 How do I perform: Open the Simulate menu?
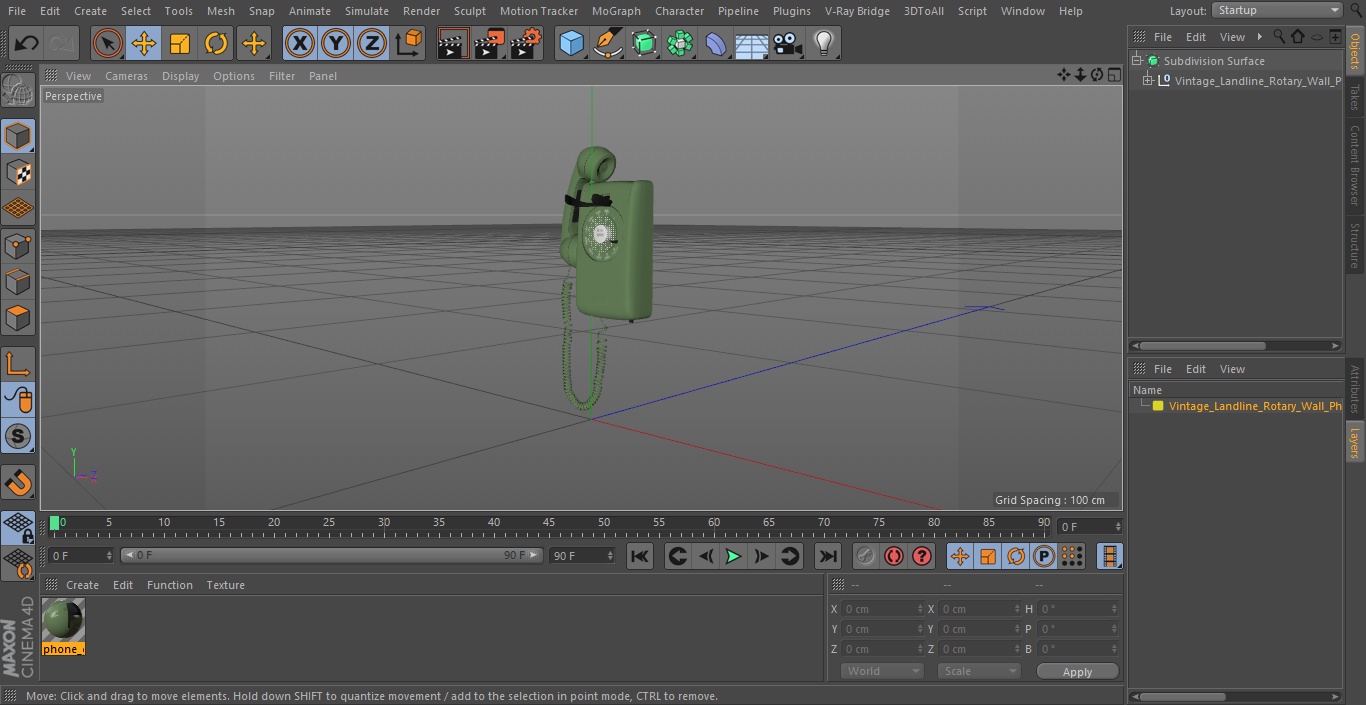point(367,11)
